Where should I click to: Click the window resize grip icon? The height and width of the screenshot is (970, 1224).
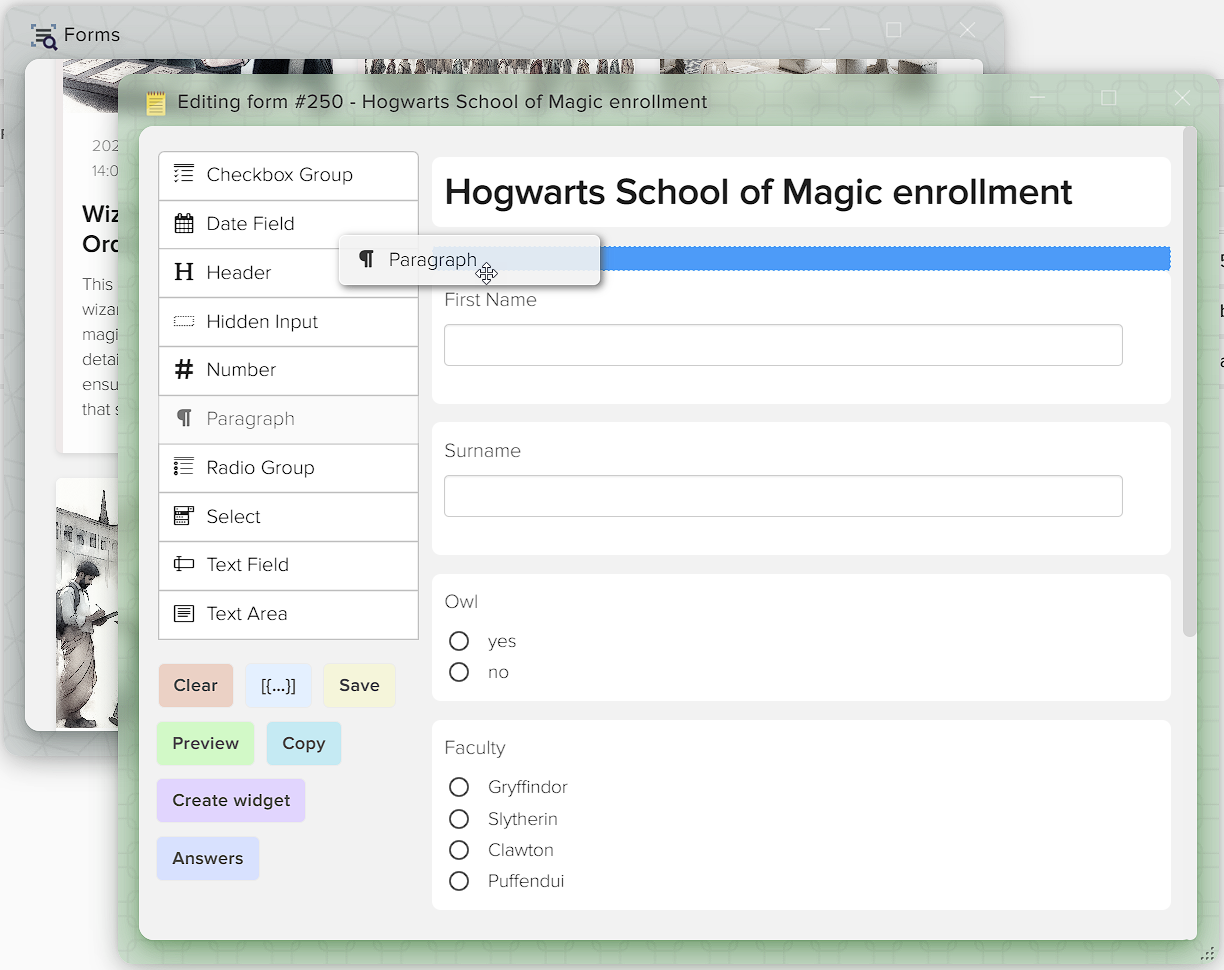coord(1206,954)
